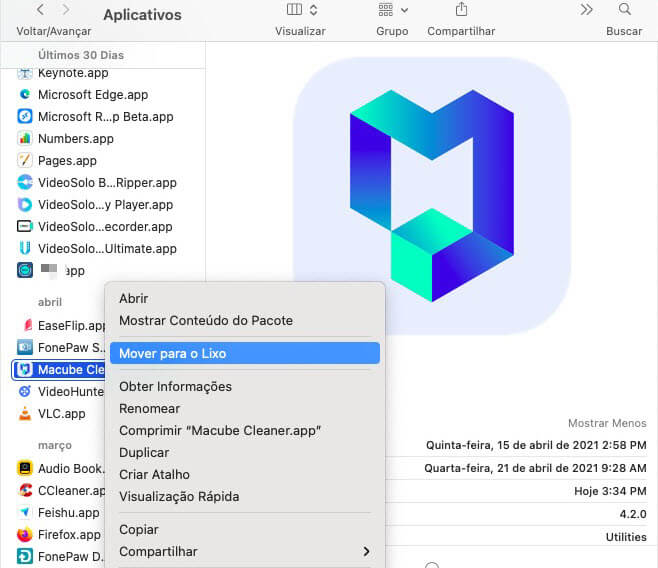Open the Visualizar column view icon

[x=294, y=9]
